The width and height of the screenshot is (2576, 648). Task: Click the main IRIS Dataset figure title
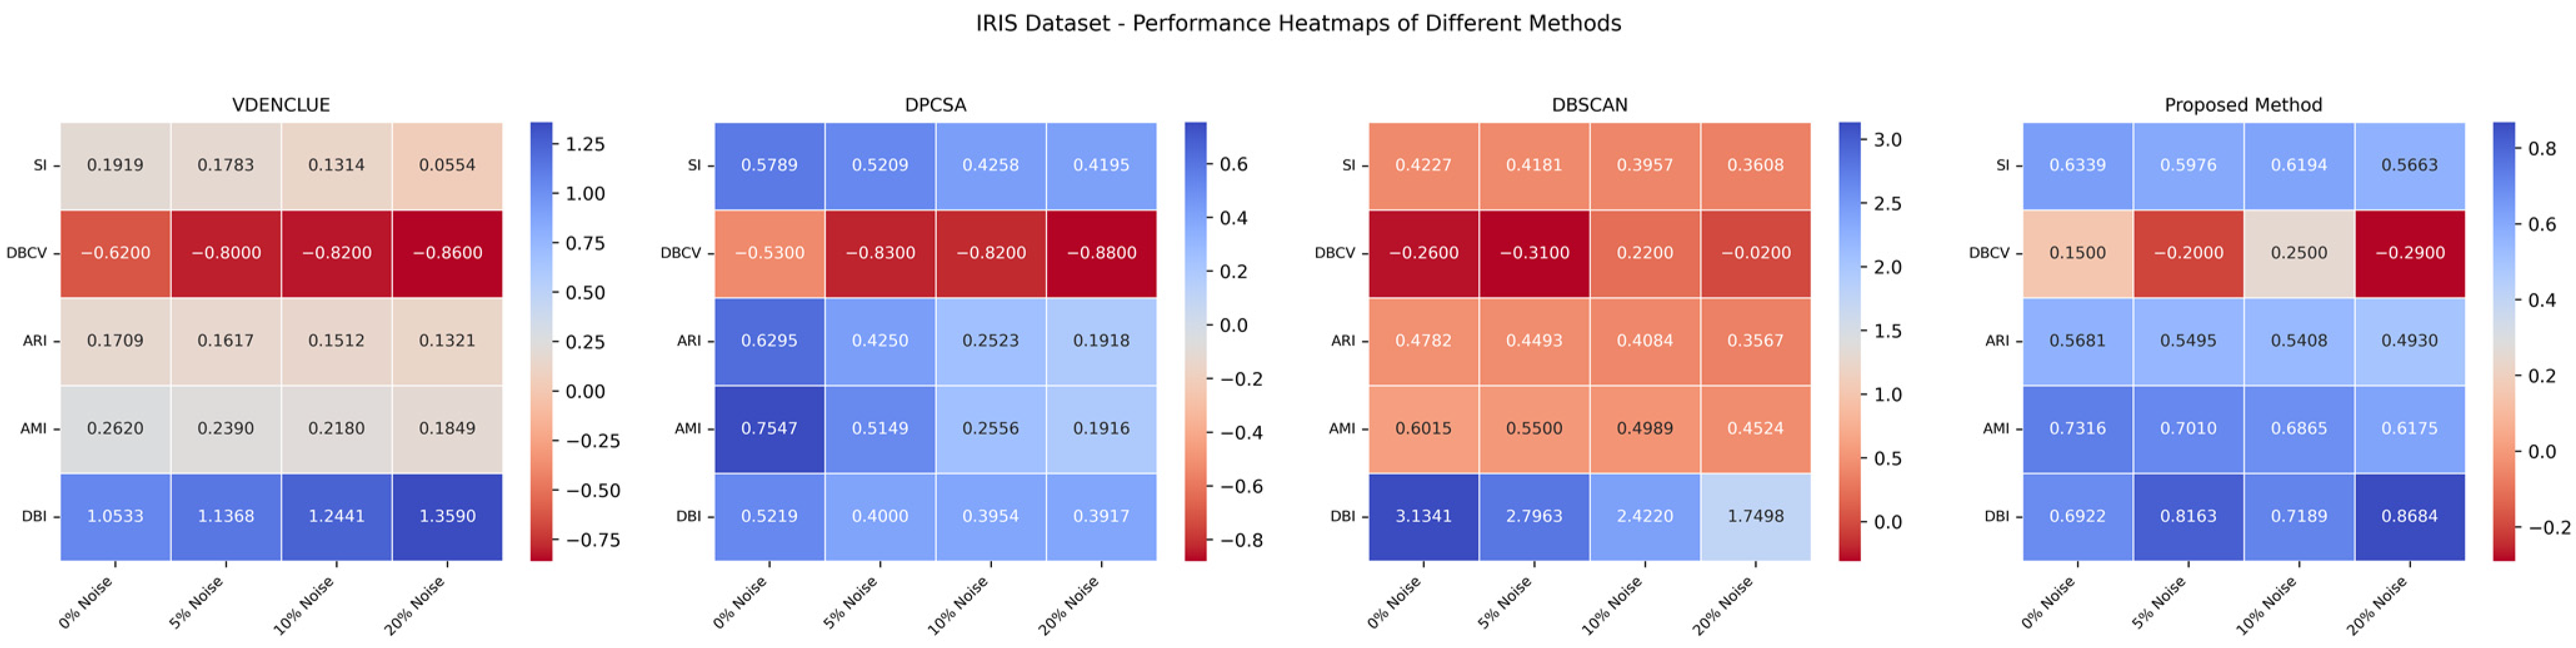click(1298, 23)
